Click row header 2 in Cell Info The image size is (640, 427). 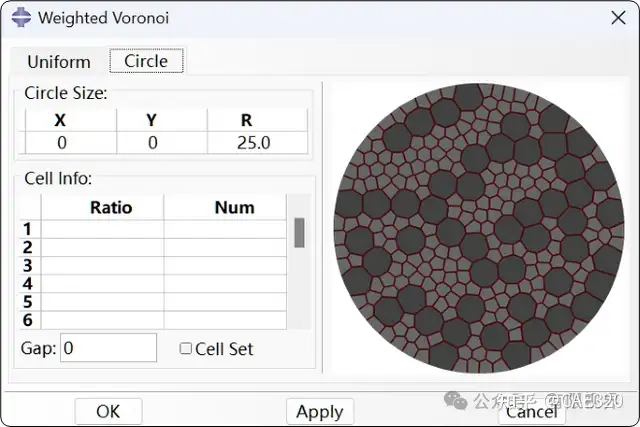pyautogui.click(x=30, y=247)
